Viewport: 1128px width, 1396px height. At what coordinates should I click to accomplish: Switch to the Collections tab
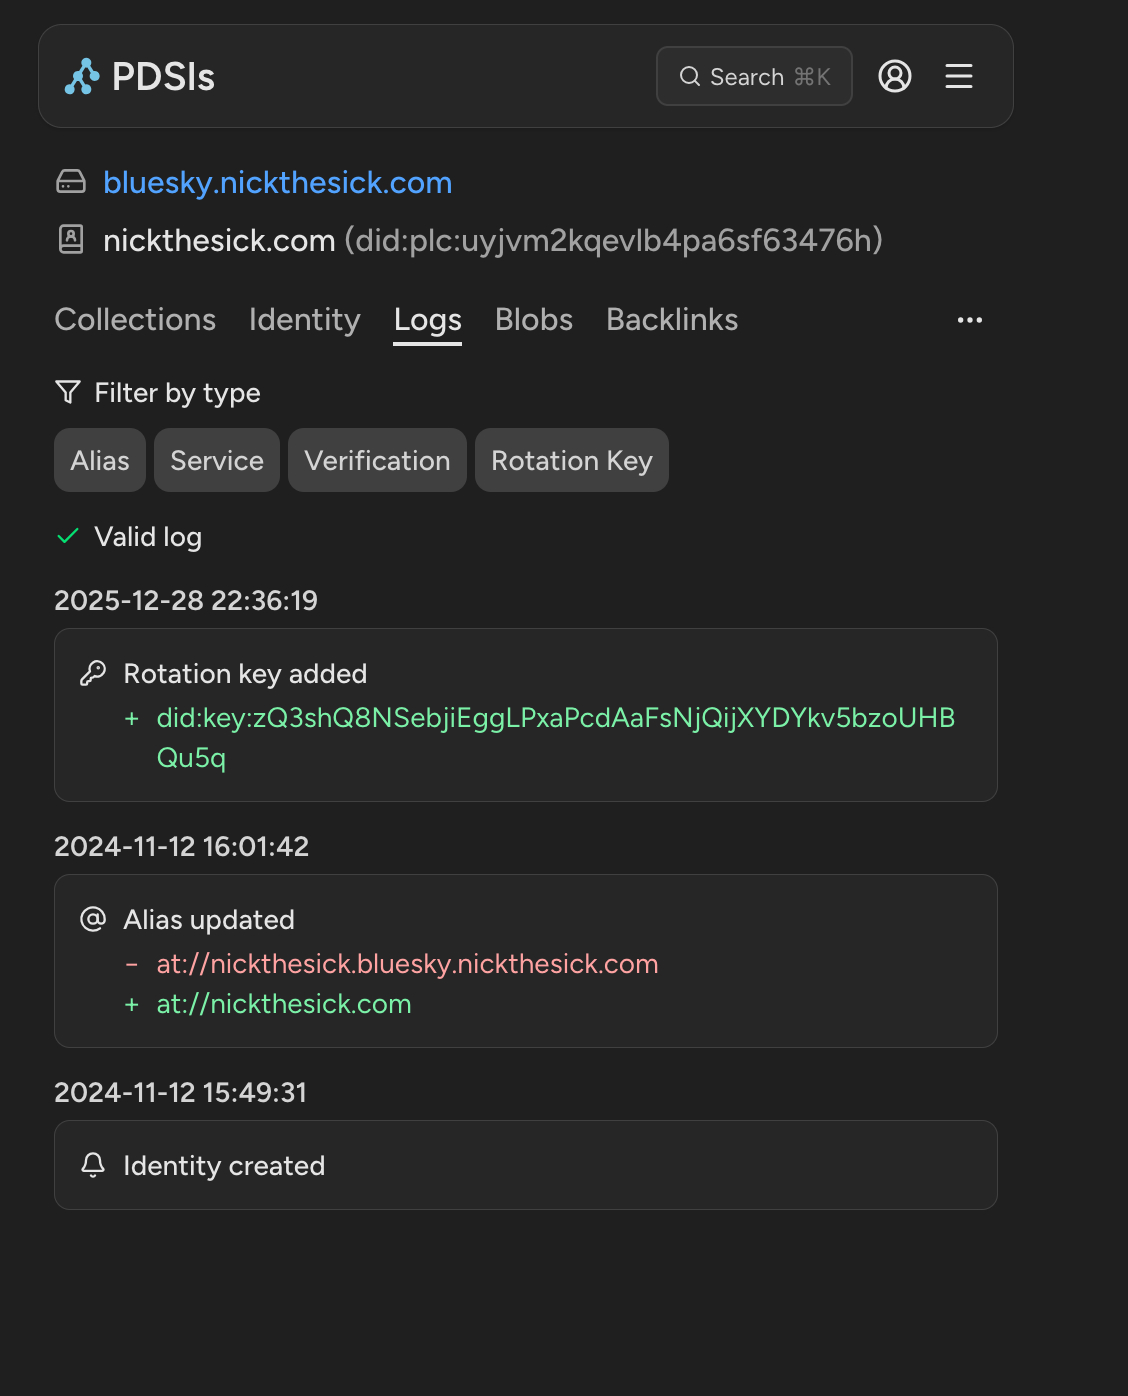[x=135, y=320]
